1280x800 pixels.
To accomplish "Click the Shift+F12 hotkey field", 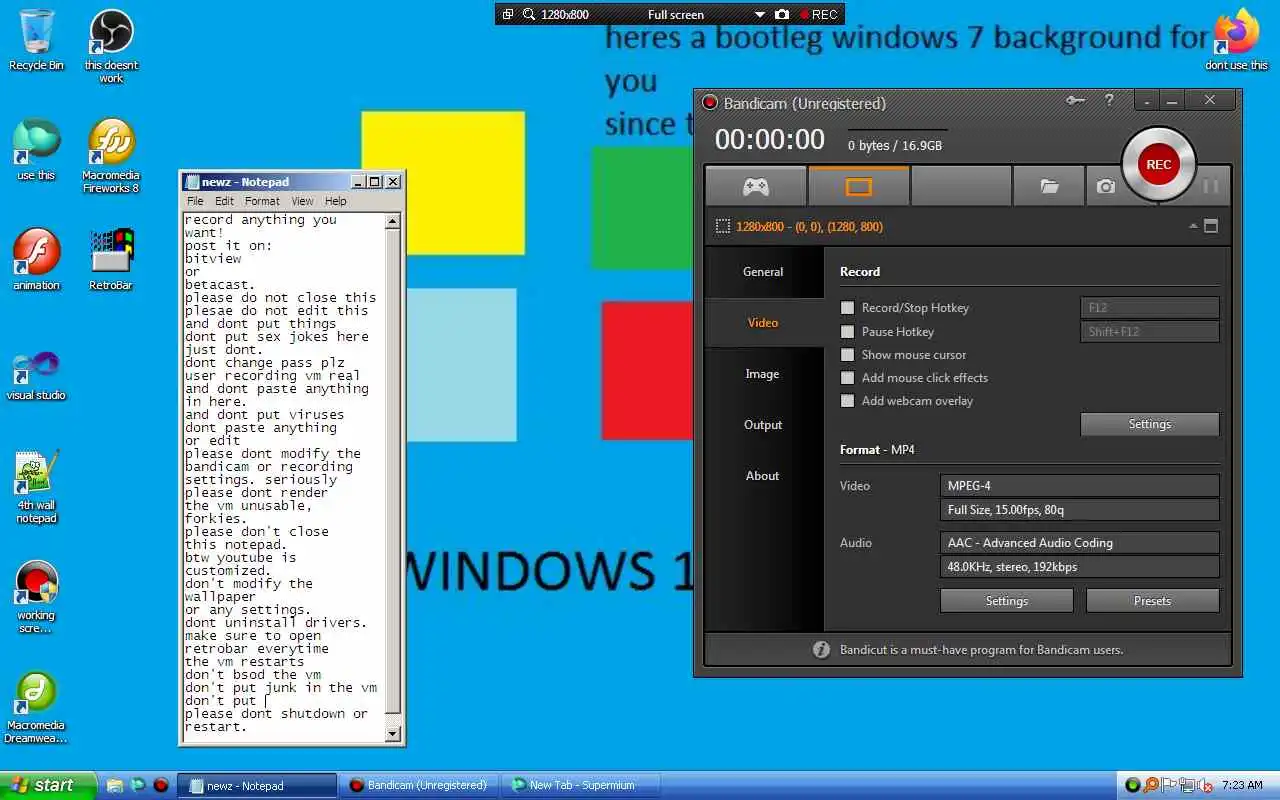I will tap(1150, 332).
